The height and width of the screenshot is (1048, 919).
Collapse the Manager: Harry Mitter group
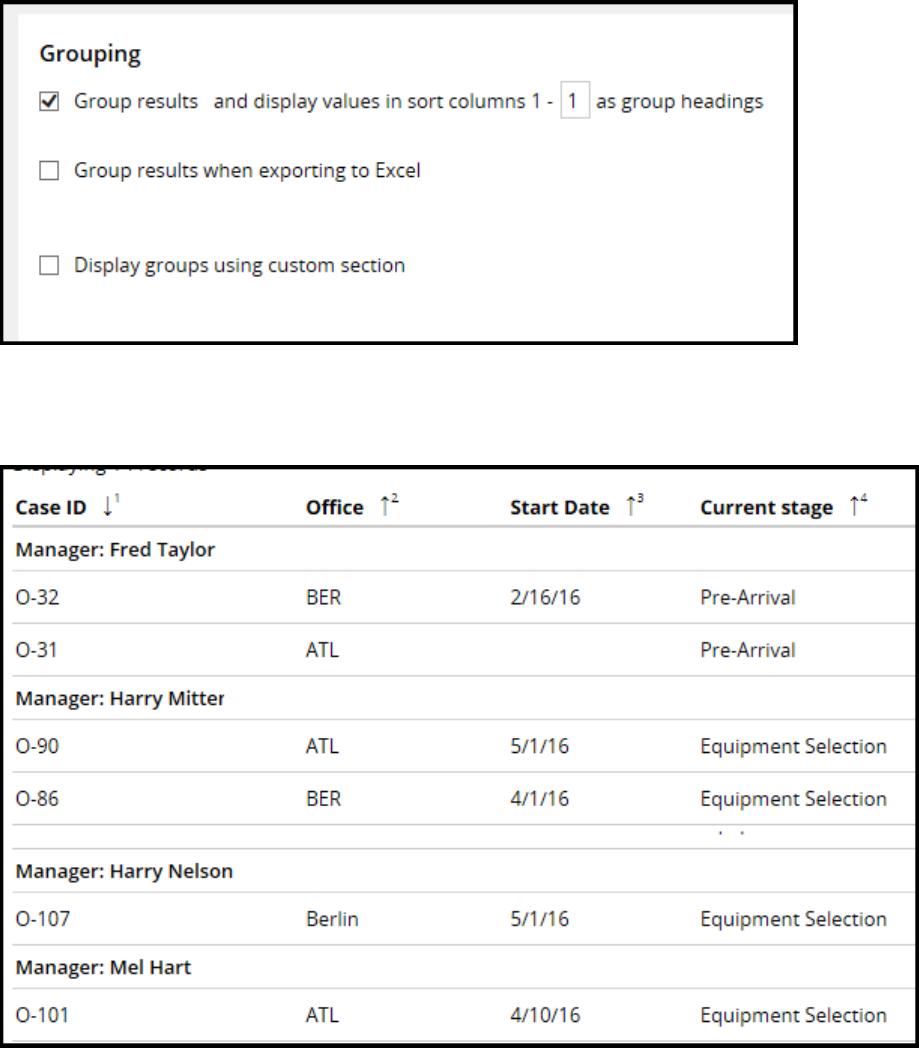120,698
